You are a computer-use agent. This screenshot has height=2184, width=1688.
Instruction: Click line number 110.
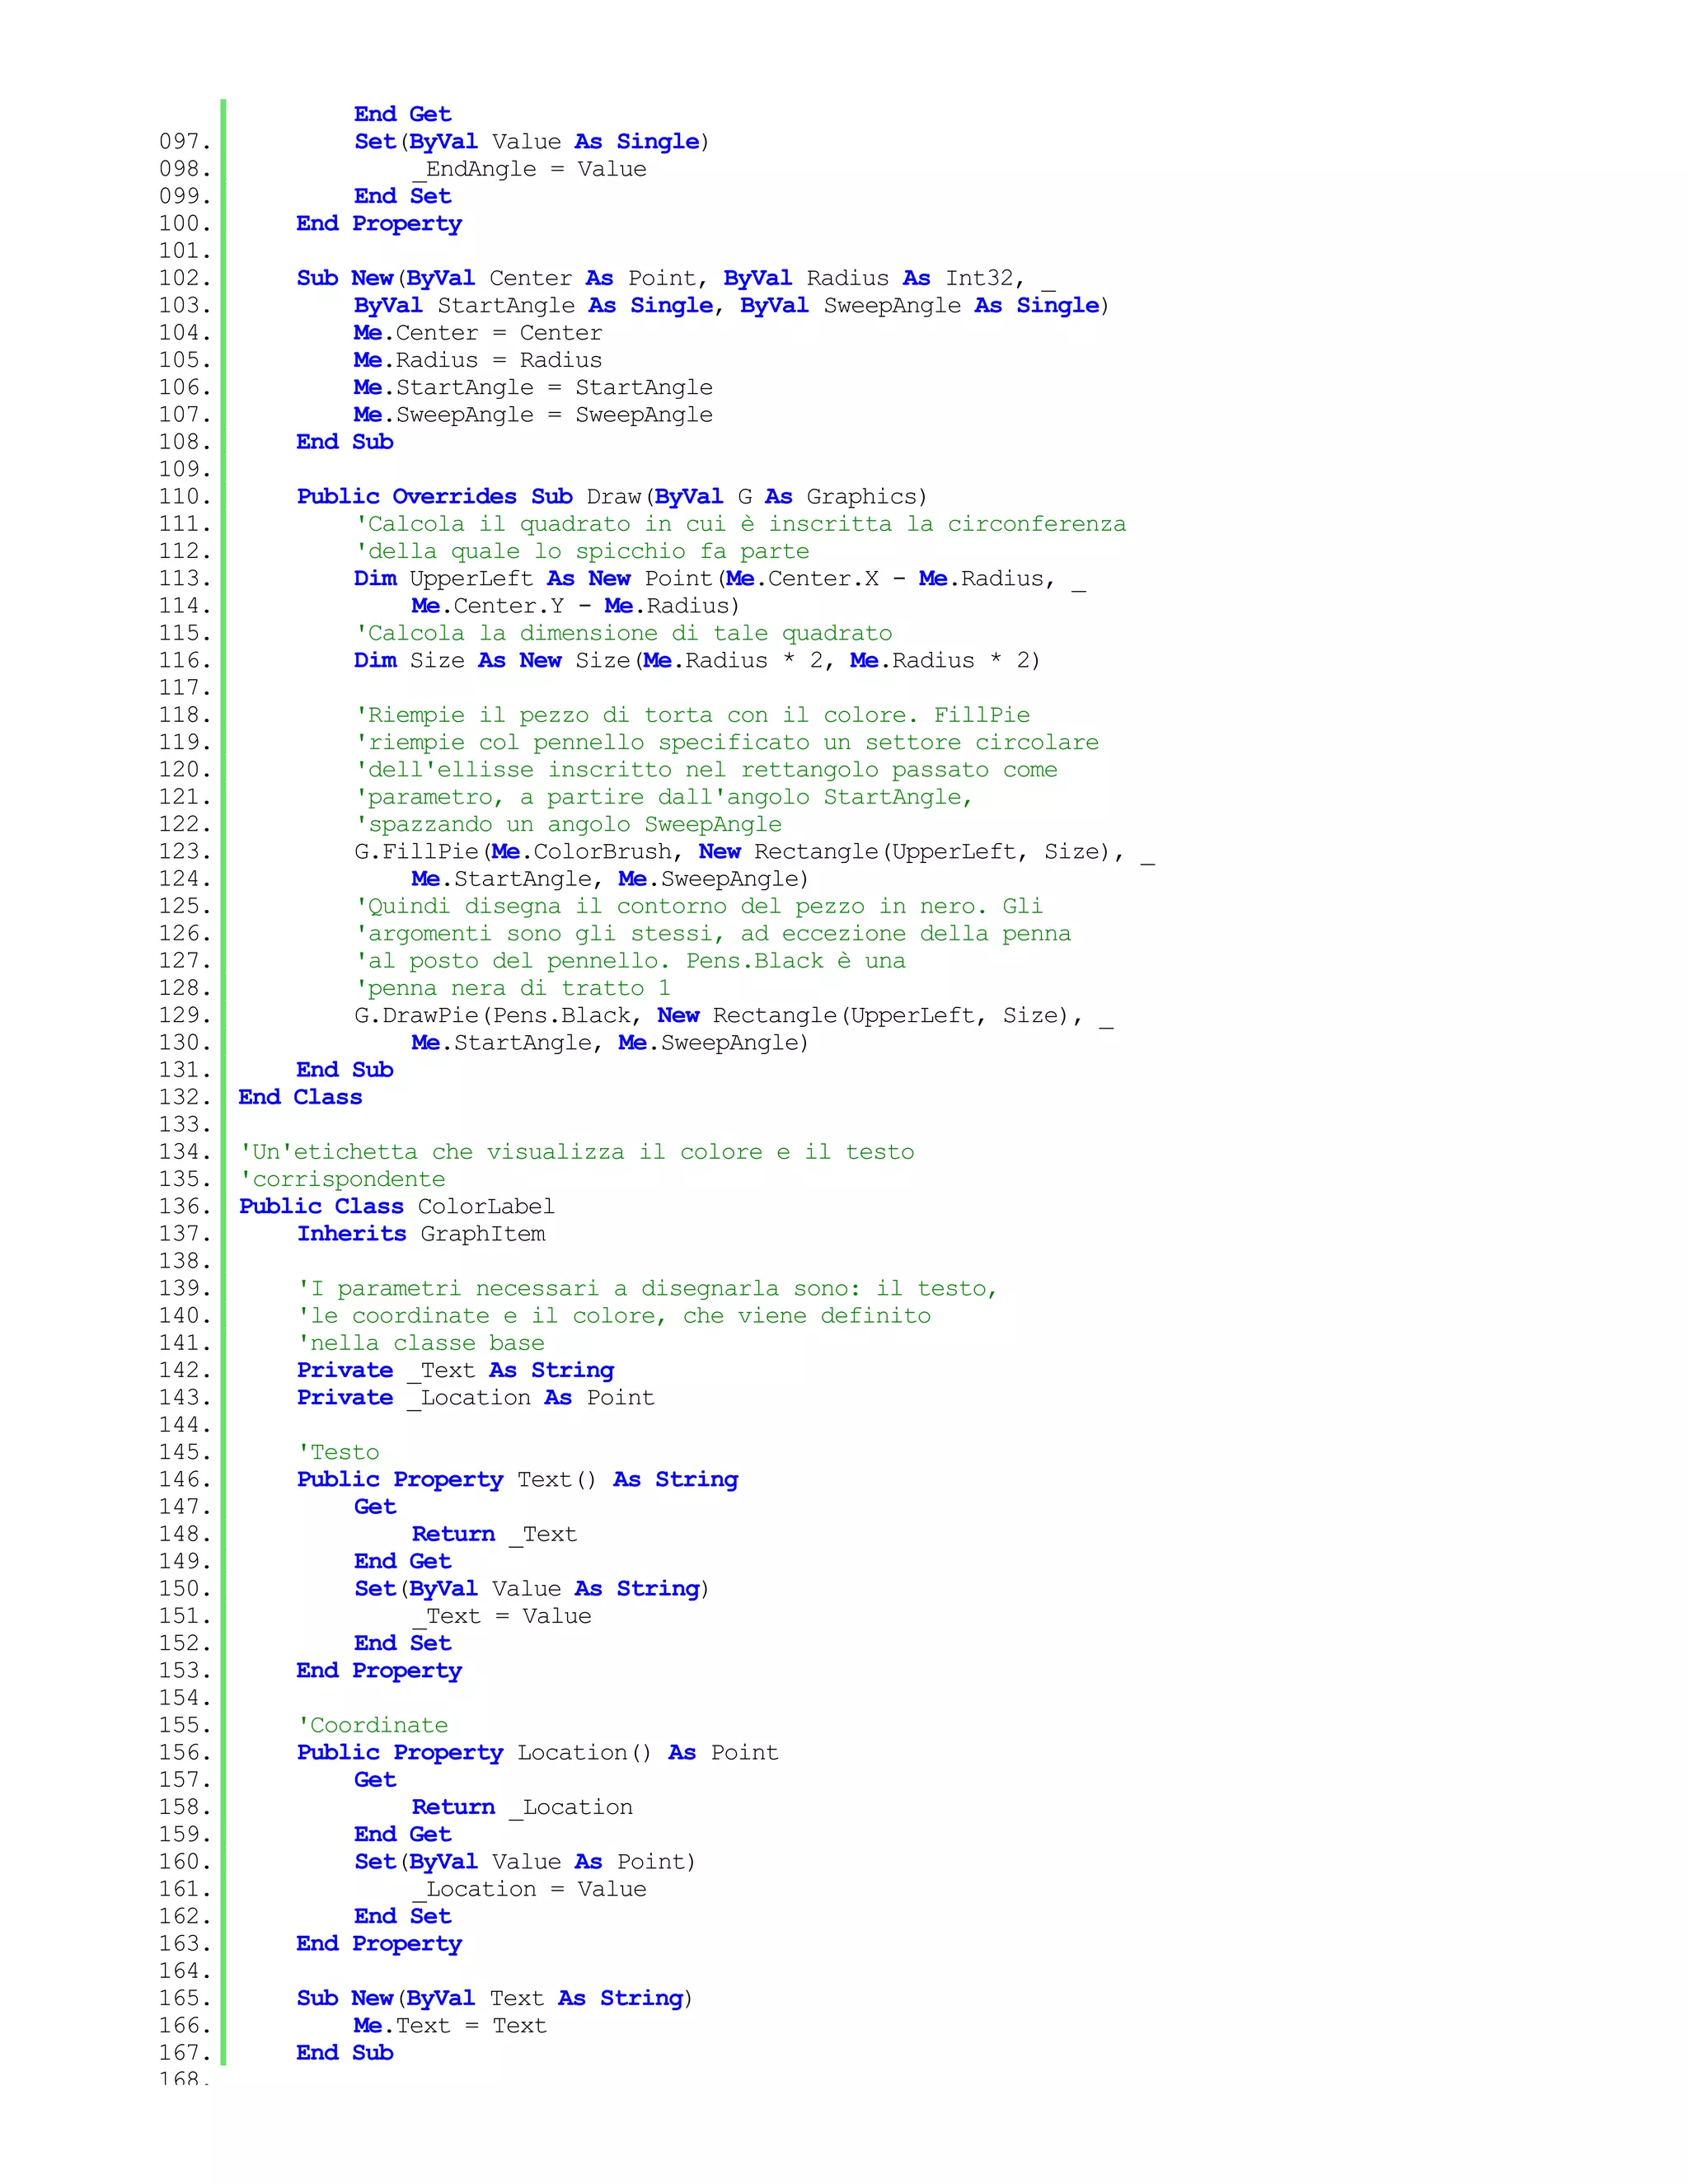(x=185, y=497)
